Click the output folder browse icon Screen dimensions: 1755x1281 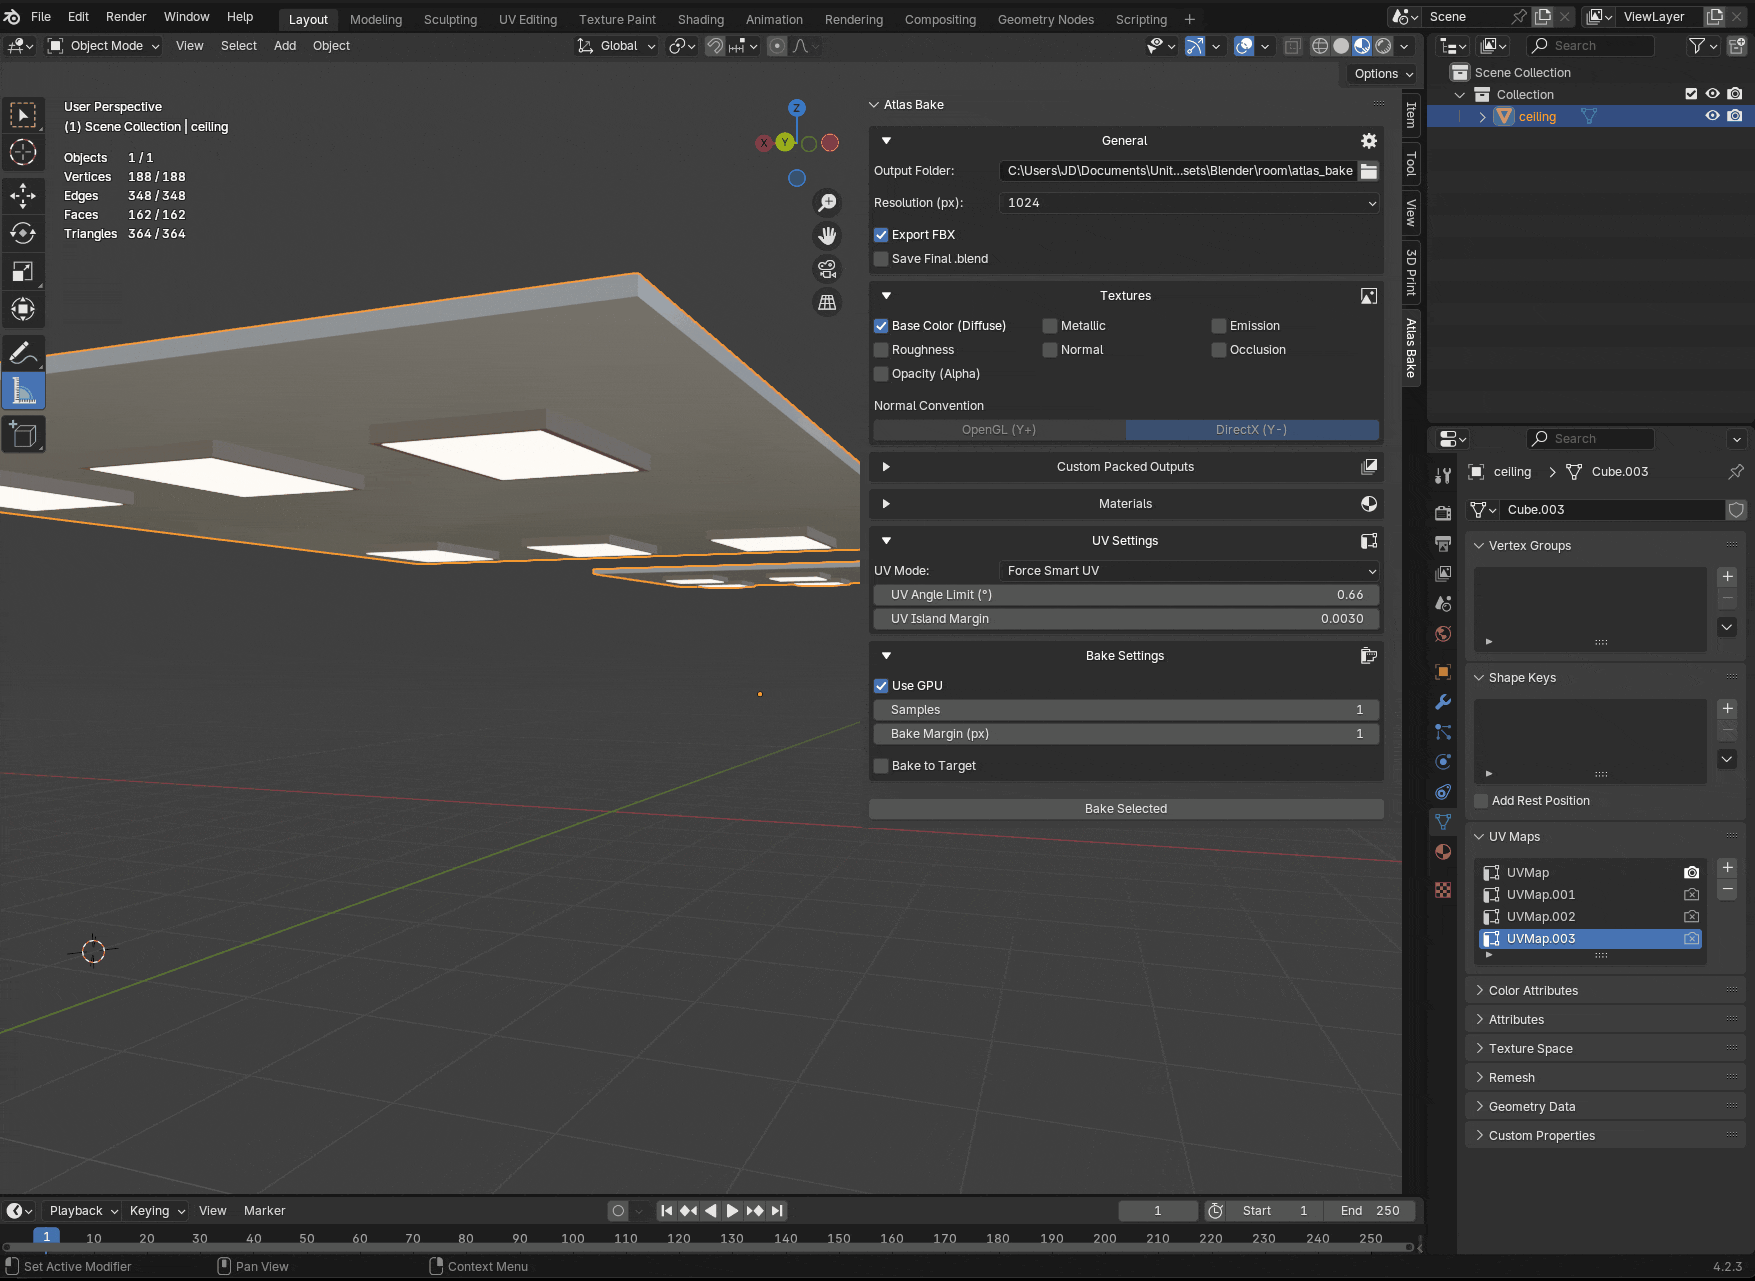[1369, 171]
